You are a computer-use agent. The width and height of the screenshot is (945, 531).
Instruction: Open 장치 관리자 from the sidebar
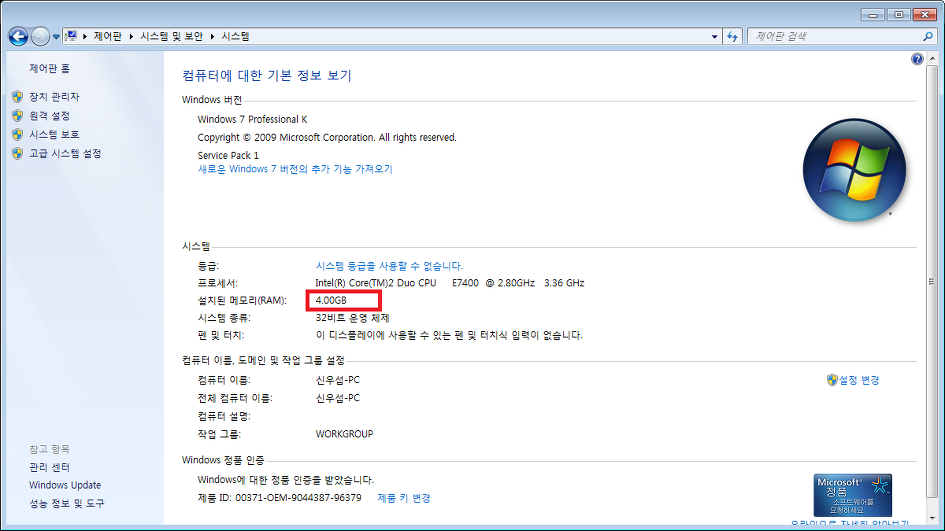pos(54,96)
